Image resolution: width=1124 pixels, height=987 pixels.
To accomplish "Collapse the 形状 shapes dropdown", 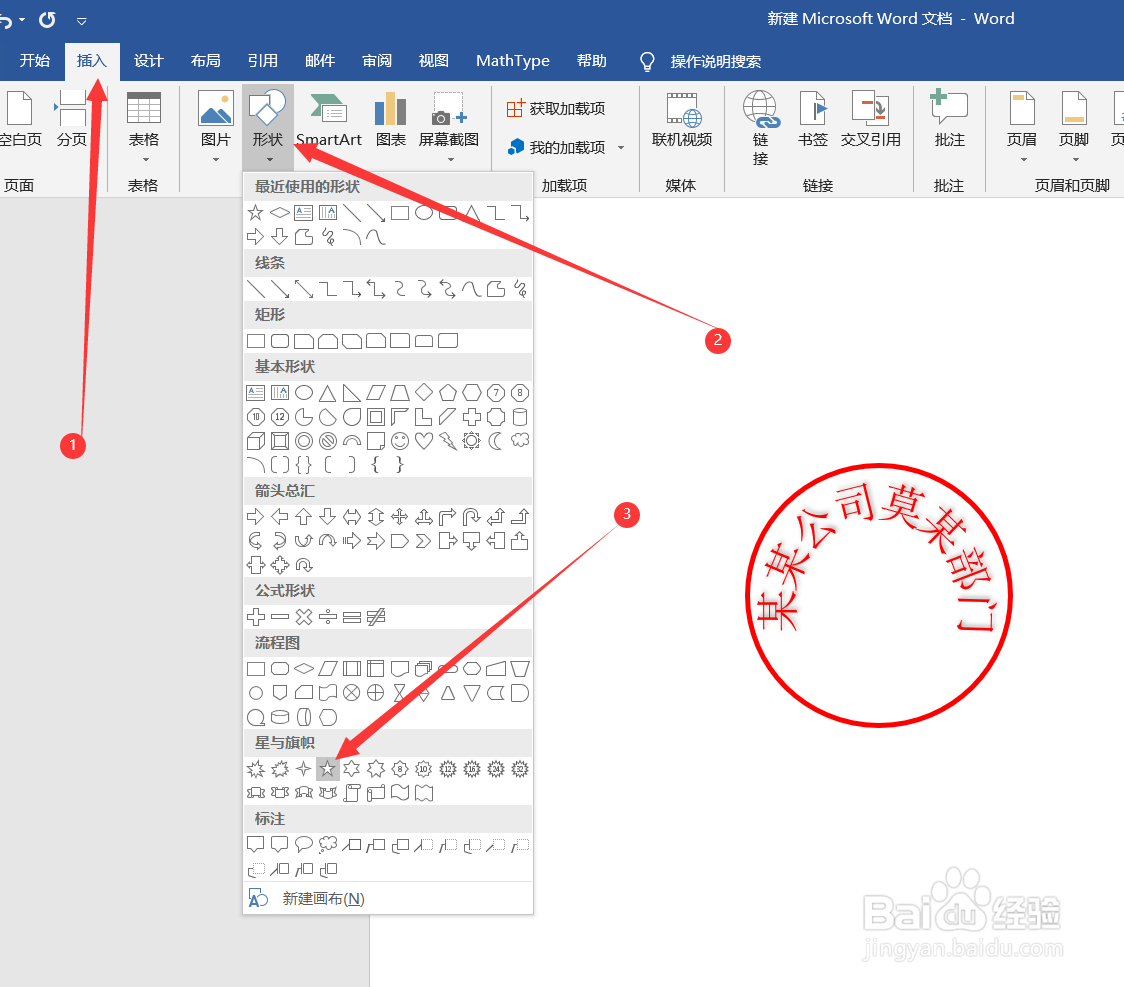I will point(267,126).
